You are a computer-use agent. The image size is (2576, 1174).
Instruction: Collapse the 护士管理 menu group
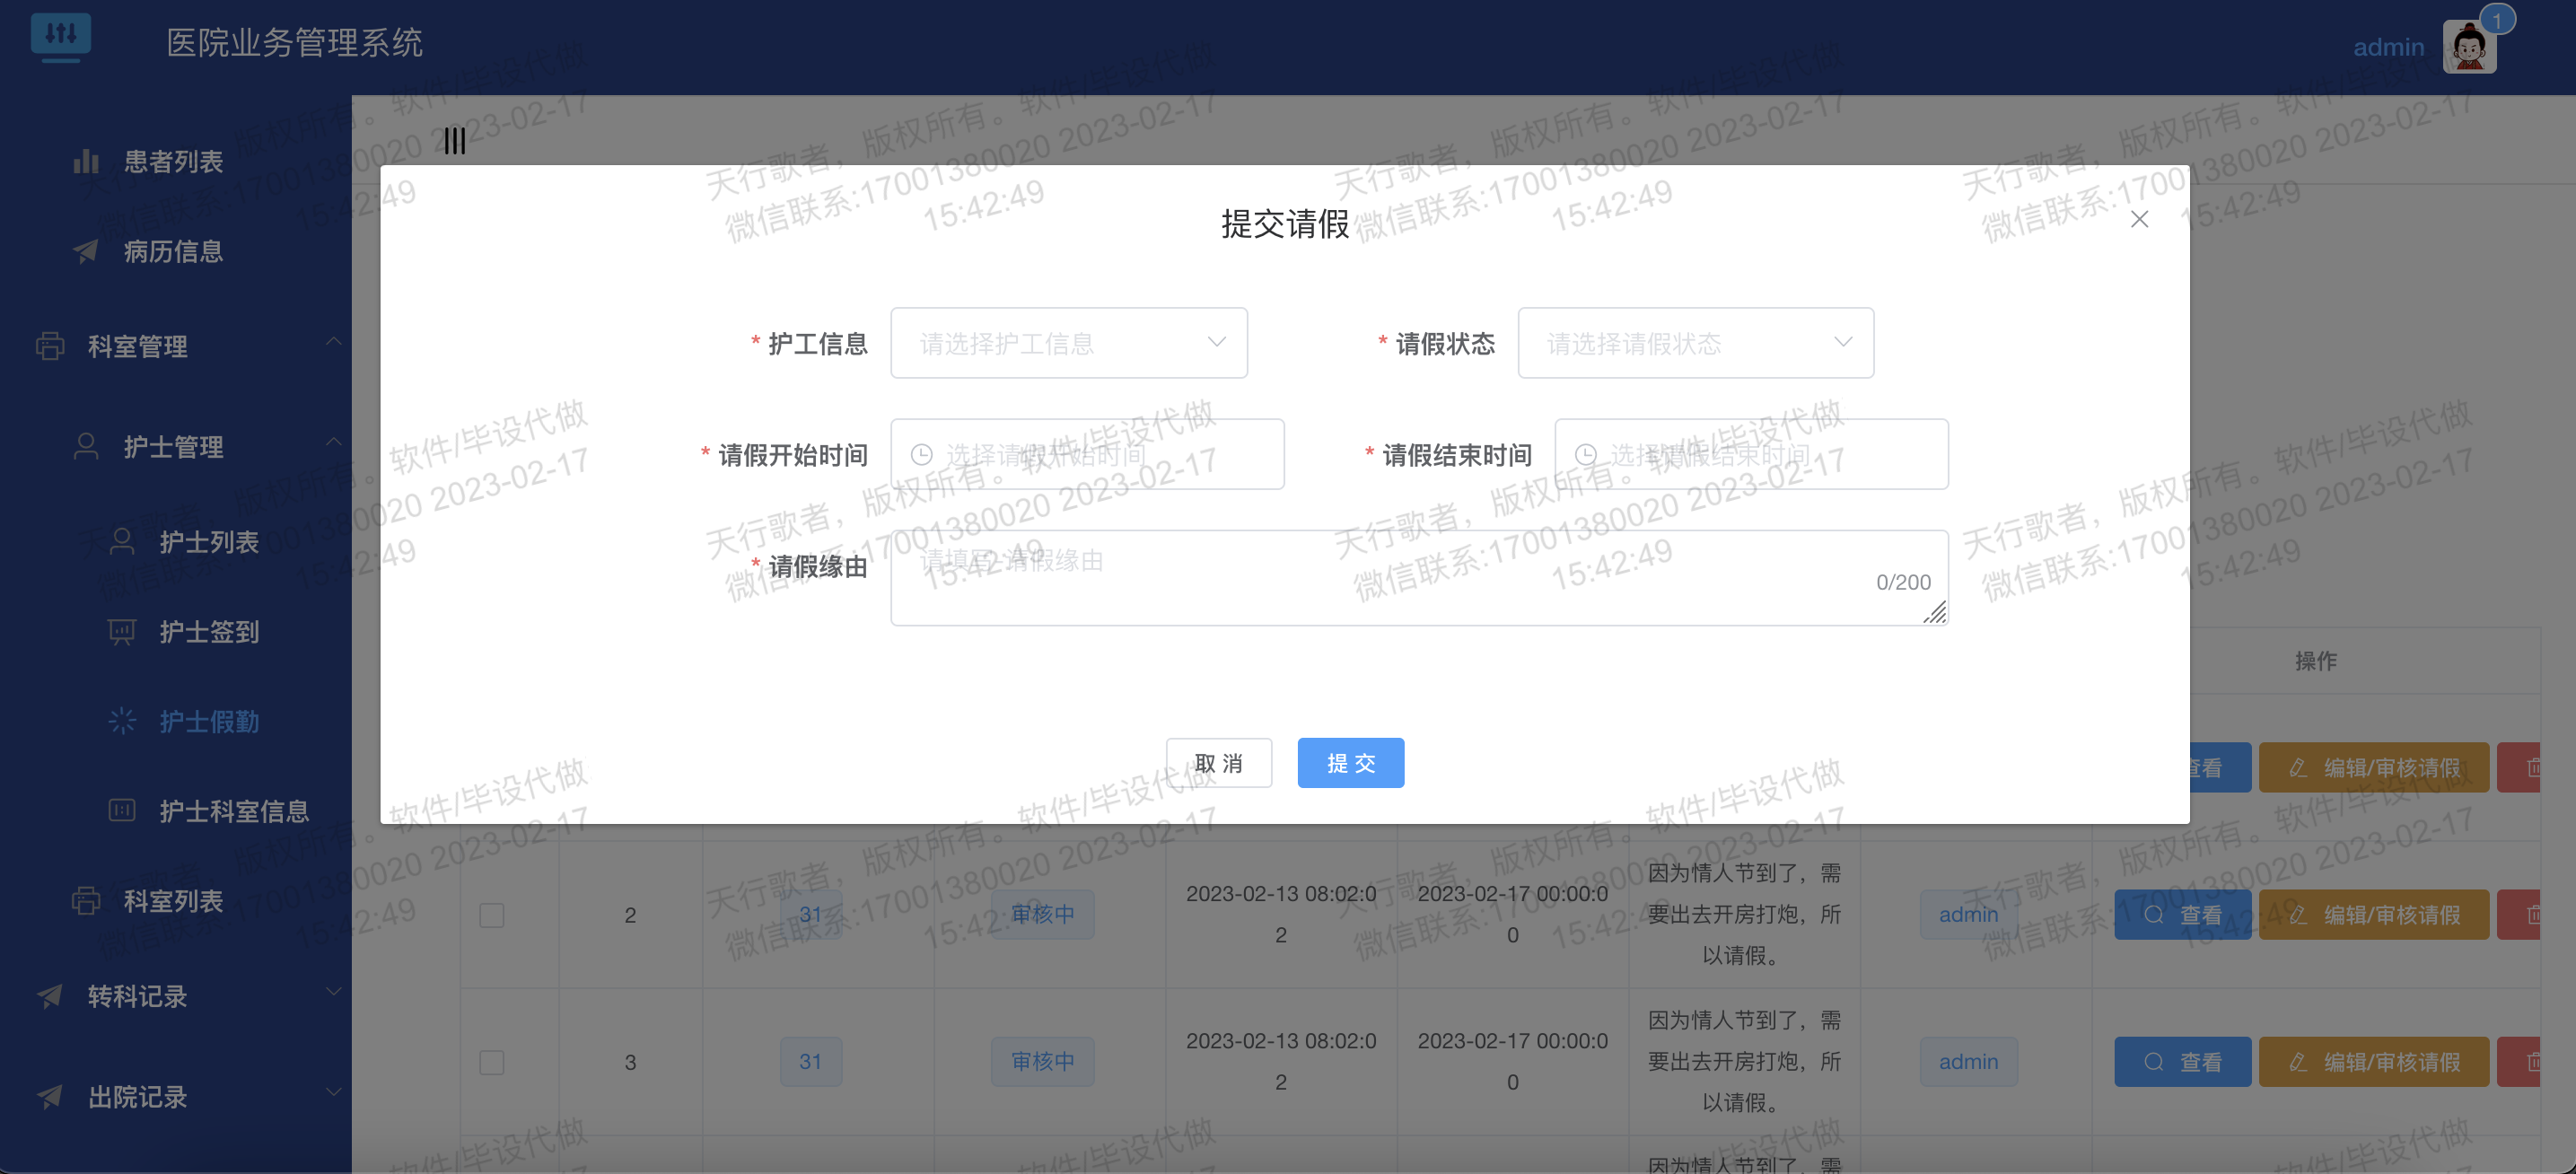(x=334, y=442)
